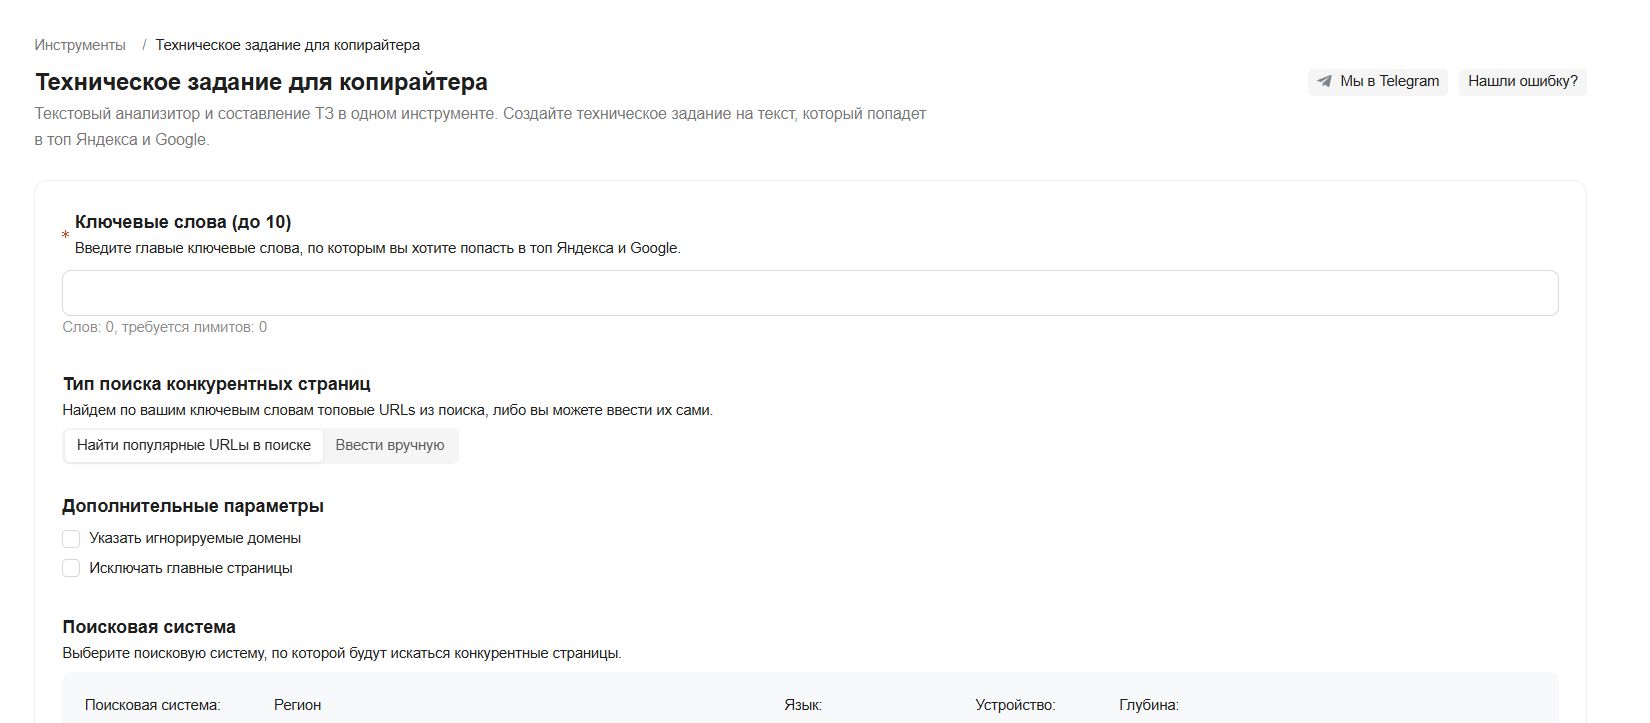The width and height of the screenshot is (1650, 723).
Task: Go to "Инструменты" breadcrumb link
Action: tap(80, 45)
